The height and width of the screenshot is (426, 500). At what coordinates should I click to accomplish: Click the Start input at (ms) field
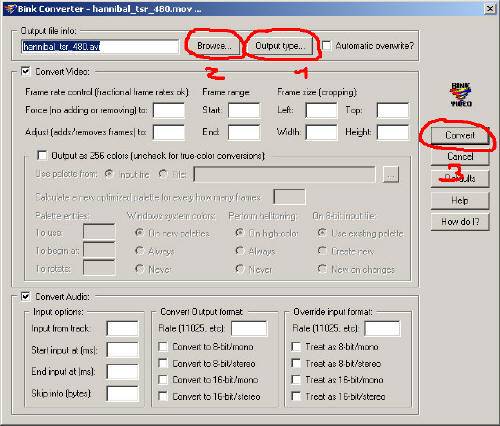pyautogui.click(x=122, y=350)
